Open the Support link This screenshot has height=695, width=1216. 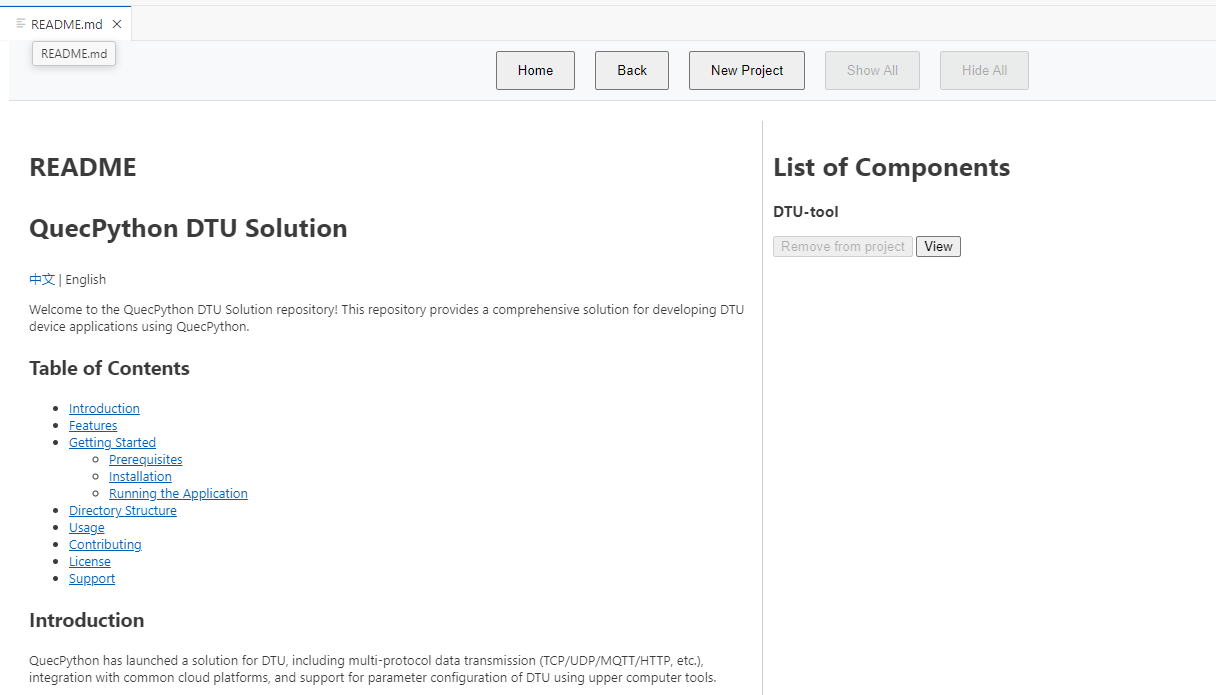92,578
